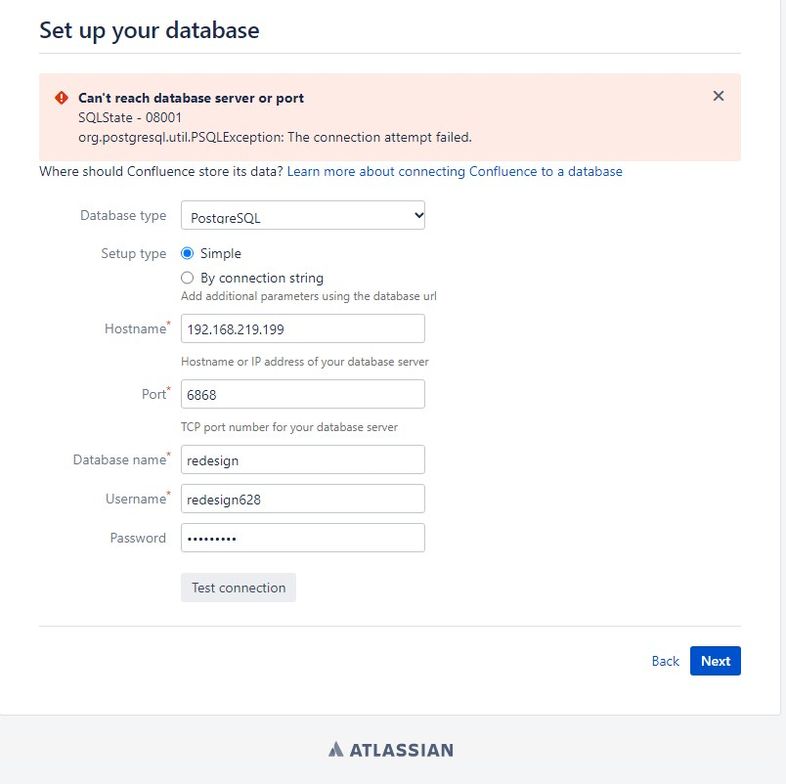This screenshot has height=784, width=786.
Task: Click into the Username field
Action: click(x=303, y=499)
